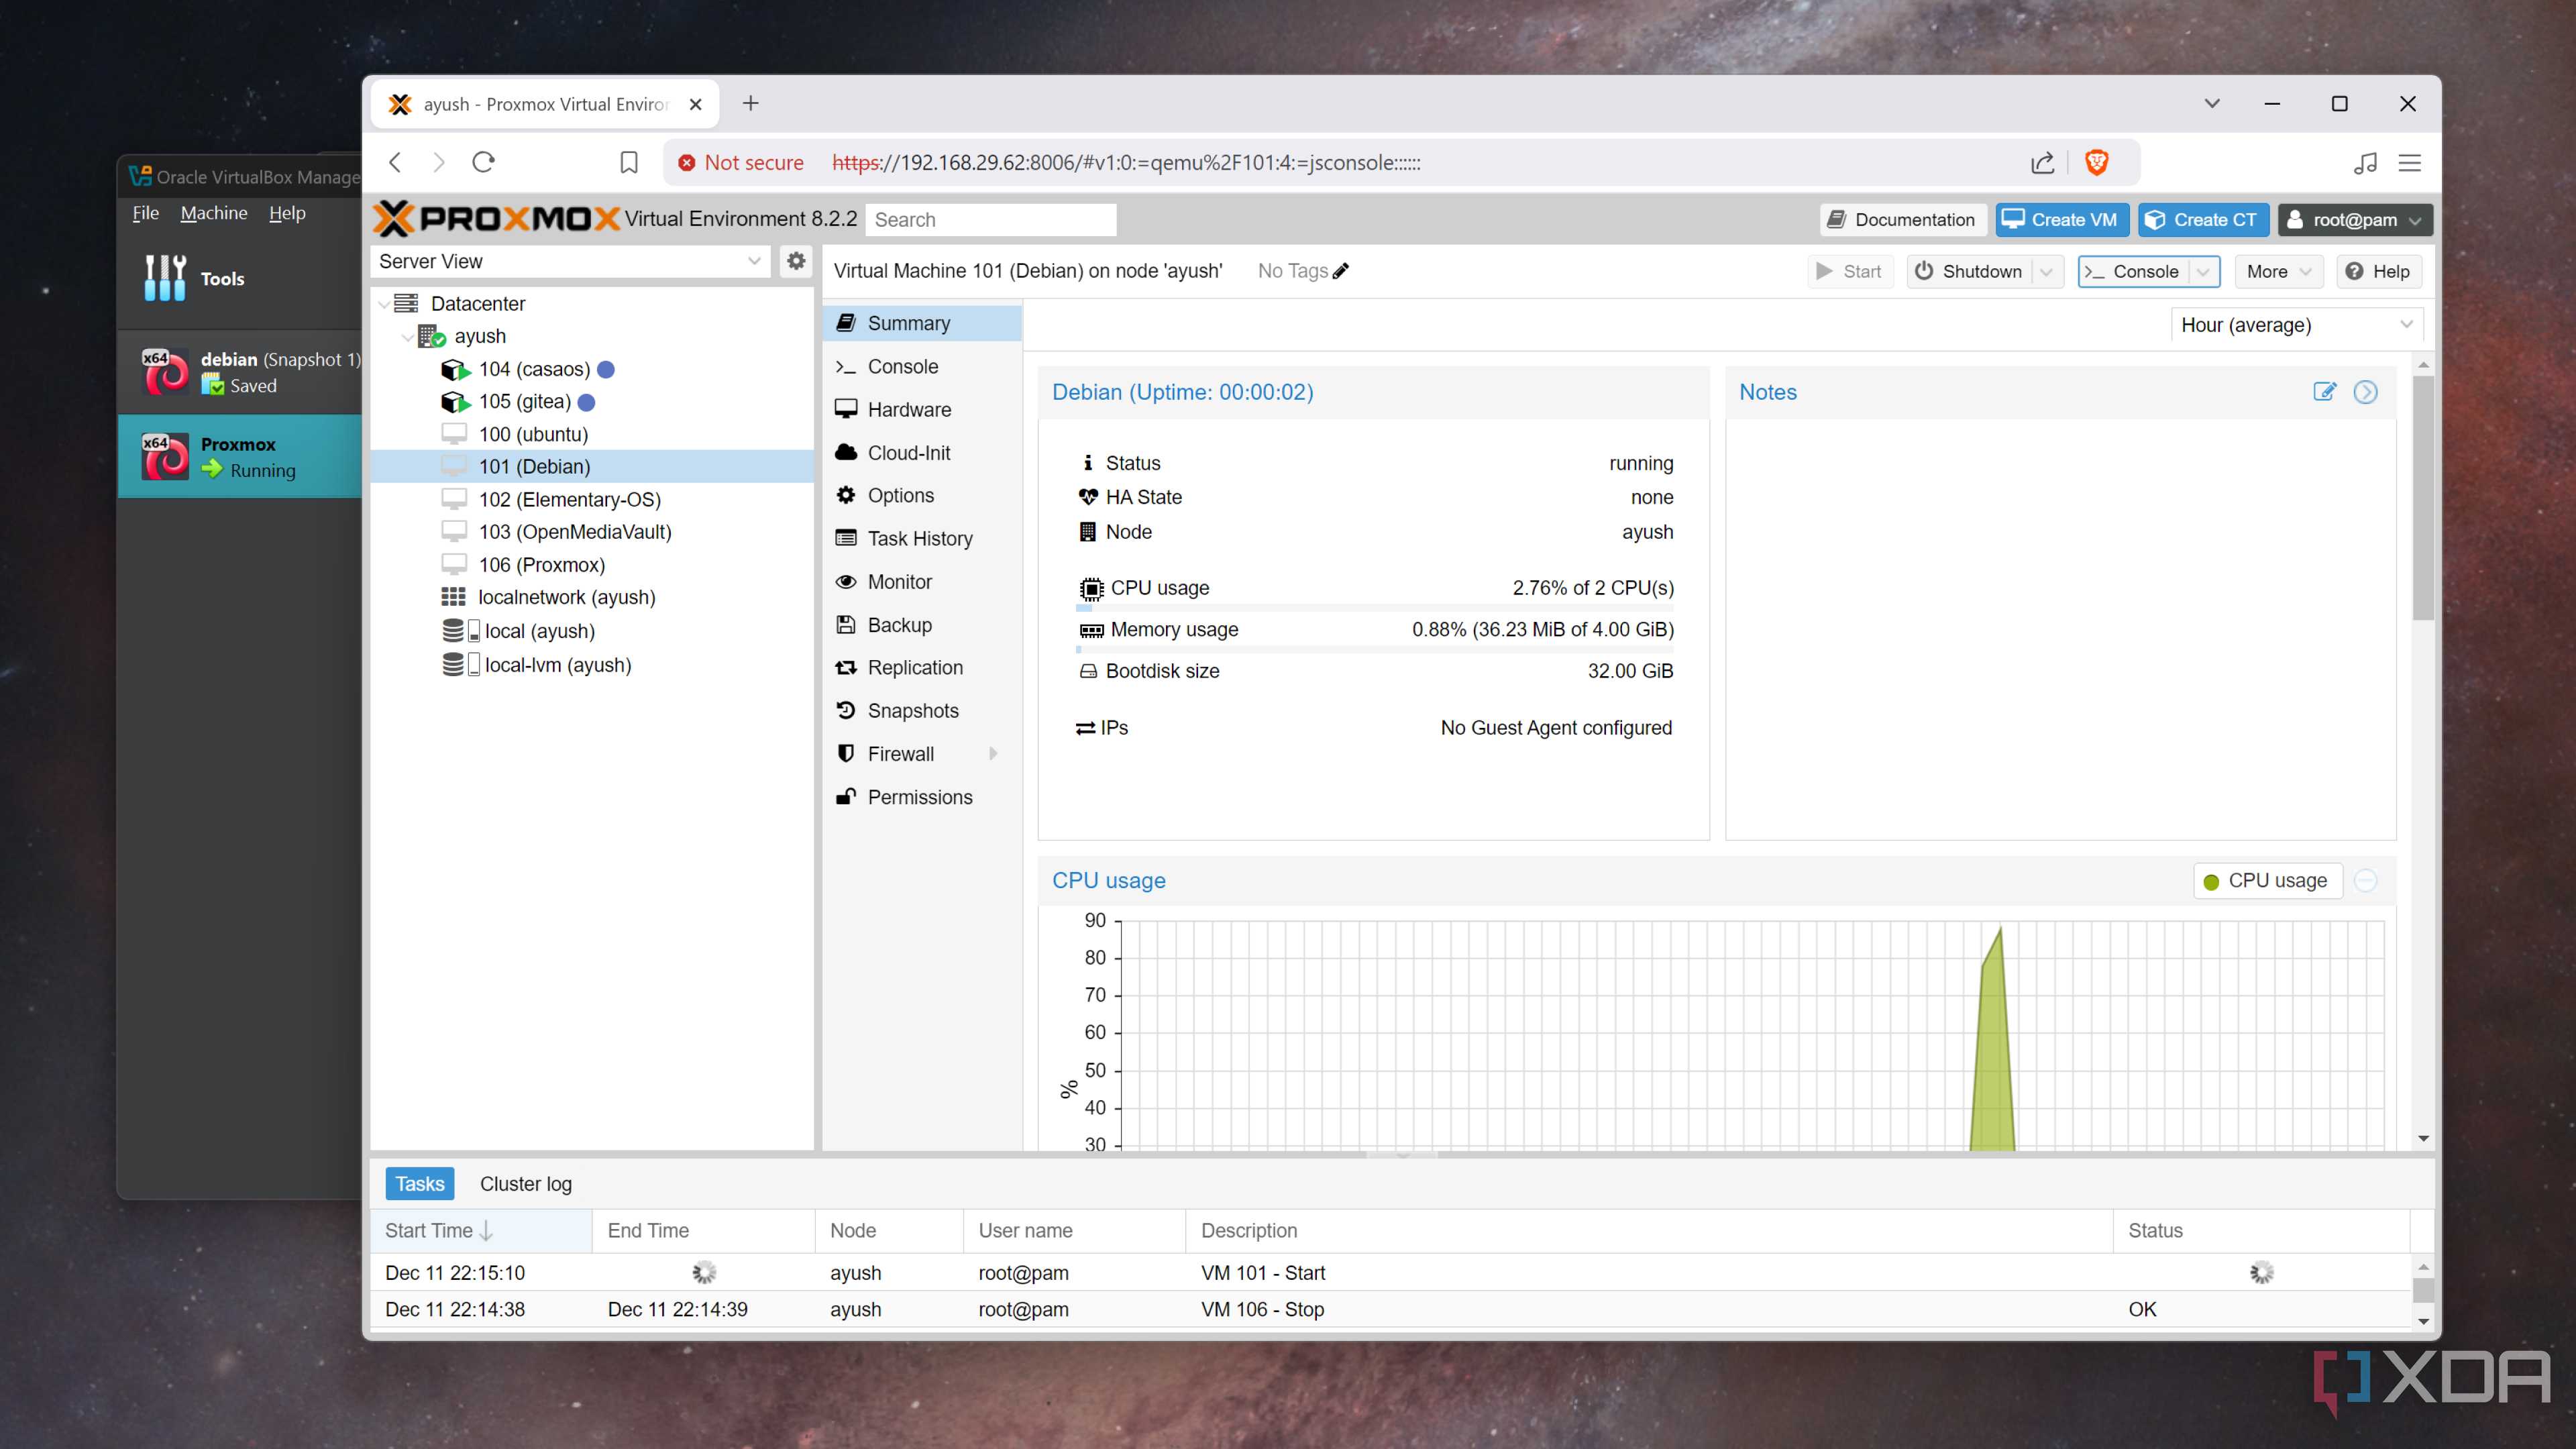Open the Console options dropdown arrow
Image resolution: width=2576 pixels, height=1449 pixels.
click(2203, 271)
